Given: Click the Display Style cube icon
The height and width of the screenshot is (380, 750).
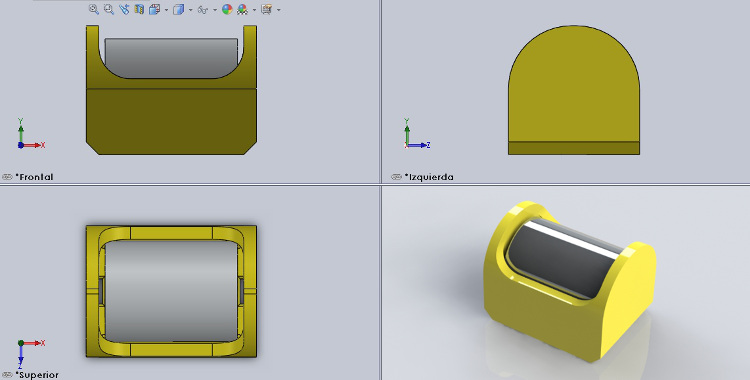Looking at the screenshot, I should pos(178,10).
